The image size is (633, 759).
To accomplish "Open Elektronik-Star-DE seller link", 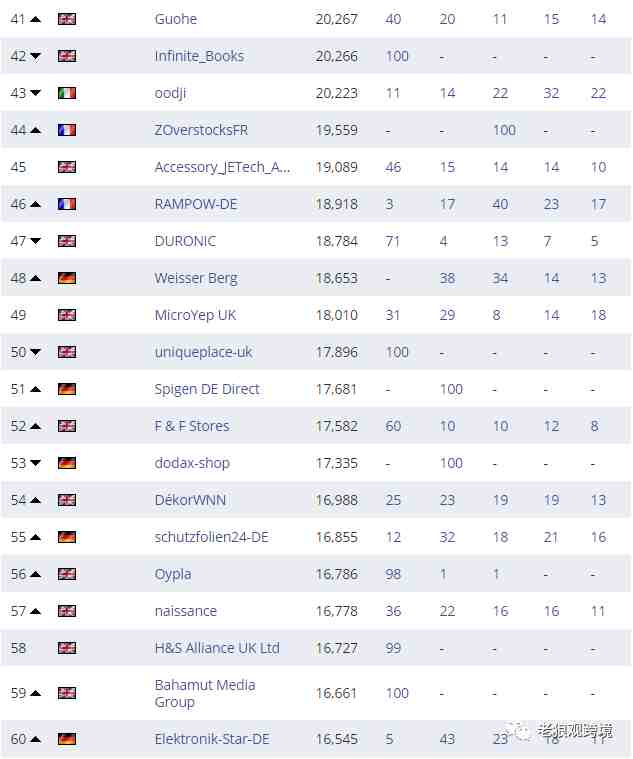I will (212, 739).
